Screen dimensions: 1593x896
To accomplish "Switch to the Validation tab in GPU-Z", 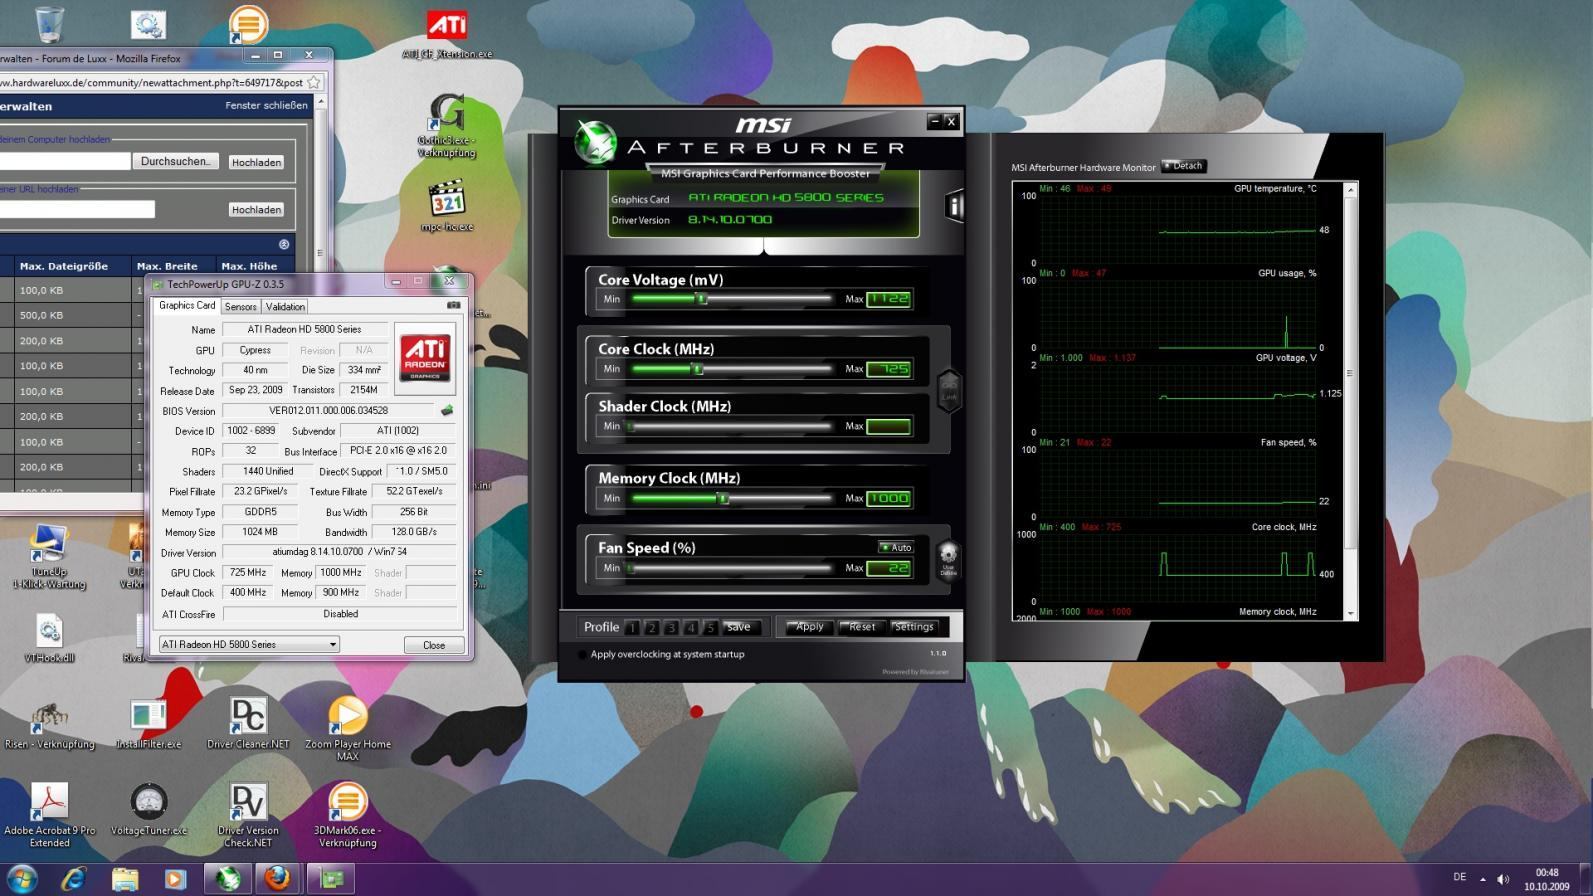I will pos(285,307).
